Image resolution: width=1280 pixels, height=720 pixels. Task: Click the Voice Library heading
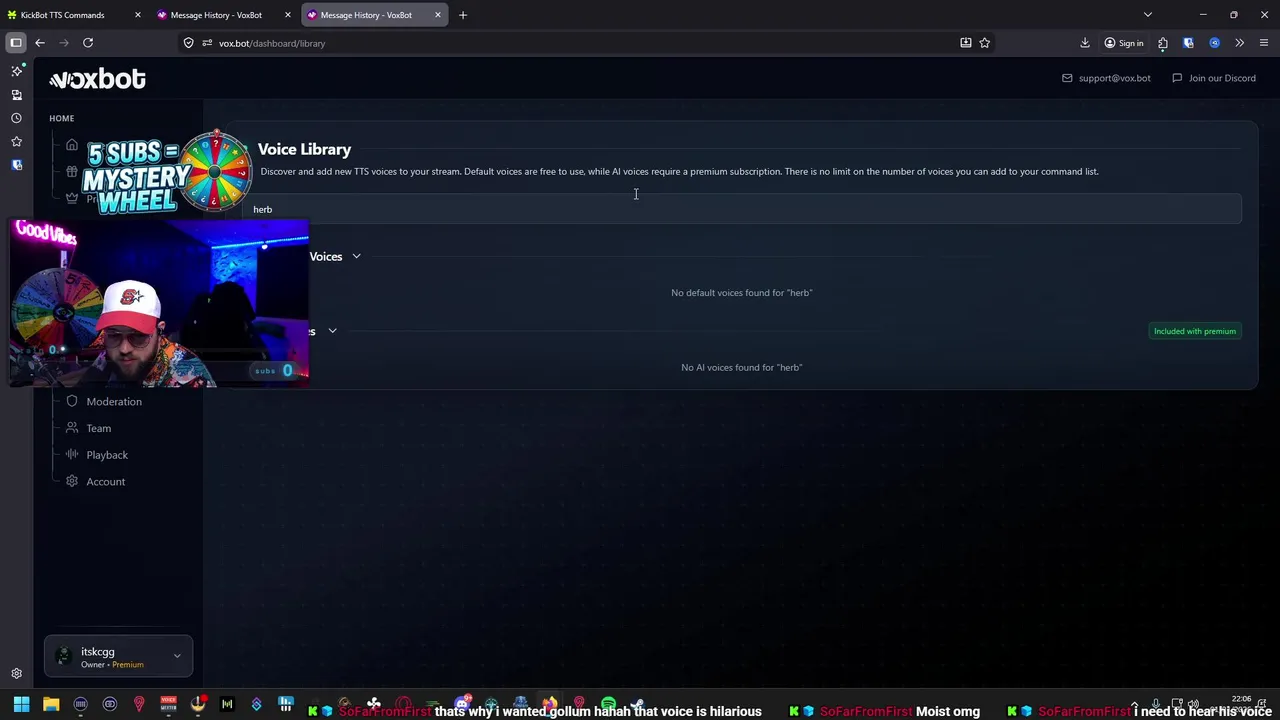click(304, 149)
